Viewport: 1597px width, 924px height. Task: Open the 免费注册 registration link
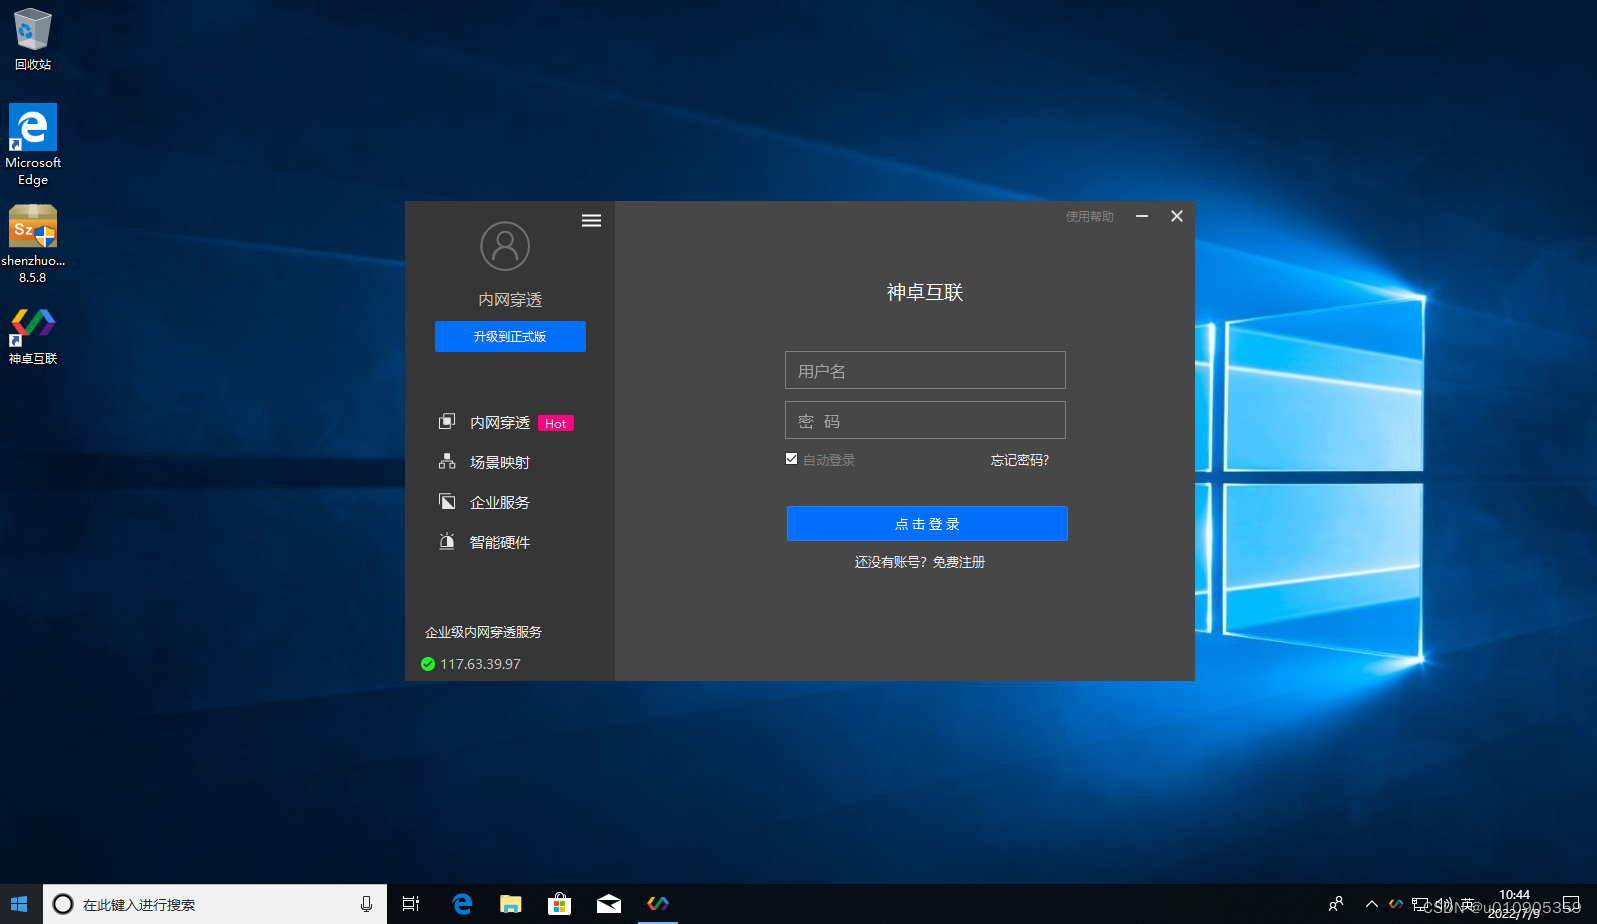point(959,562)
